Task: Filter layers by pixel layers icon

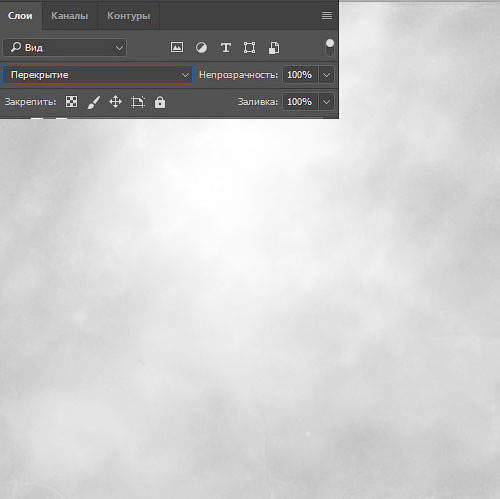Action: 177,47
